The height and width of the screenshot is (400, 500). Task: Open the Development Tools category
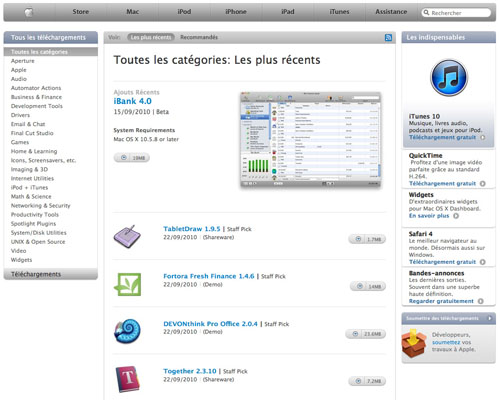[37, 106]
